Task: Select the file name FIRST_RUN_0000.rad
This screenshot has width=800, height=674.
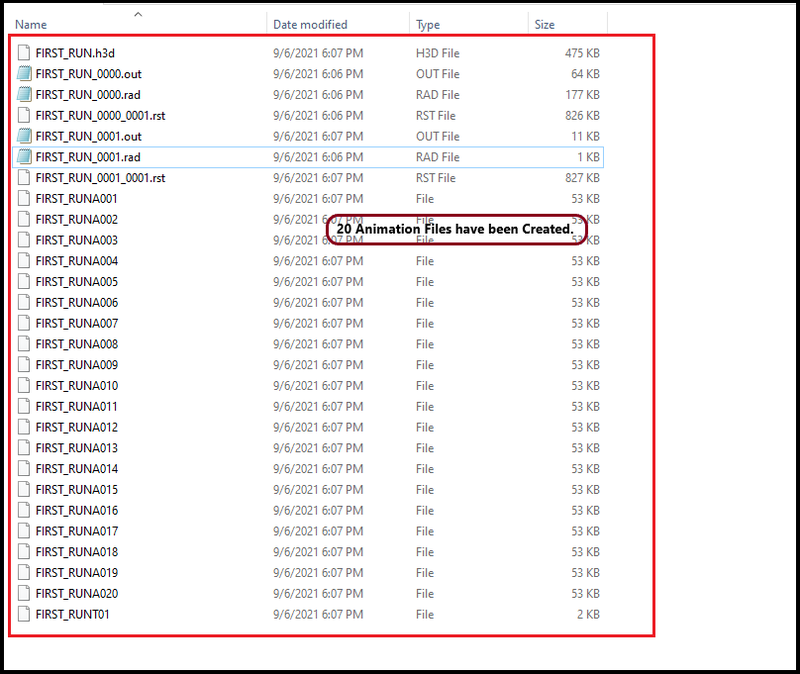Action: (88, 95)
